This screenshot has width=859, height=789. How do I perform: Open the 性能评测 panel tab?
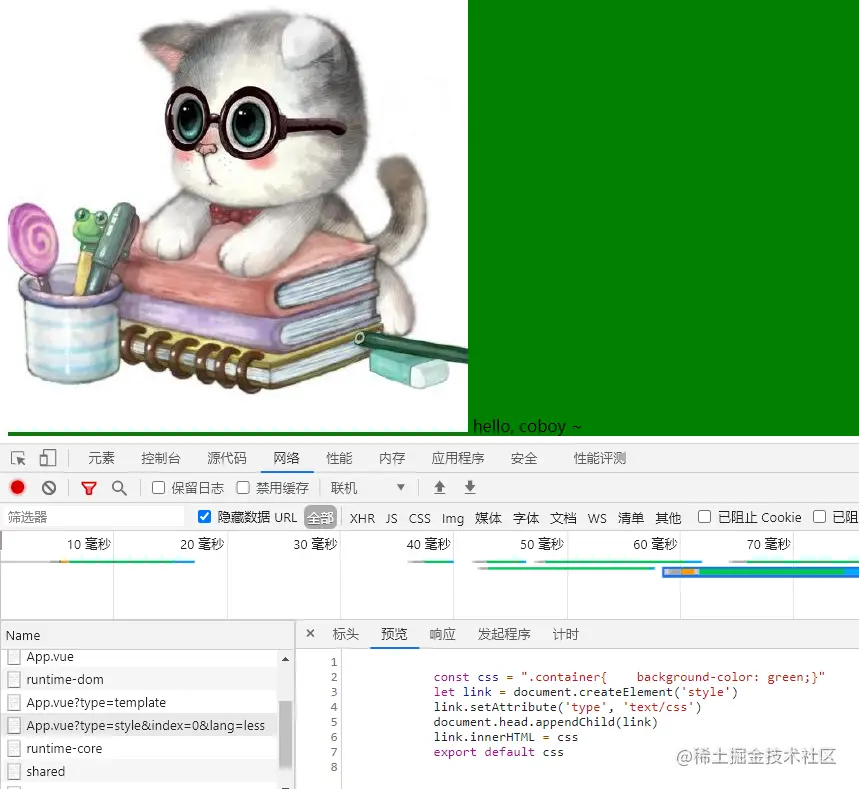click(599, 458)
